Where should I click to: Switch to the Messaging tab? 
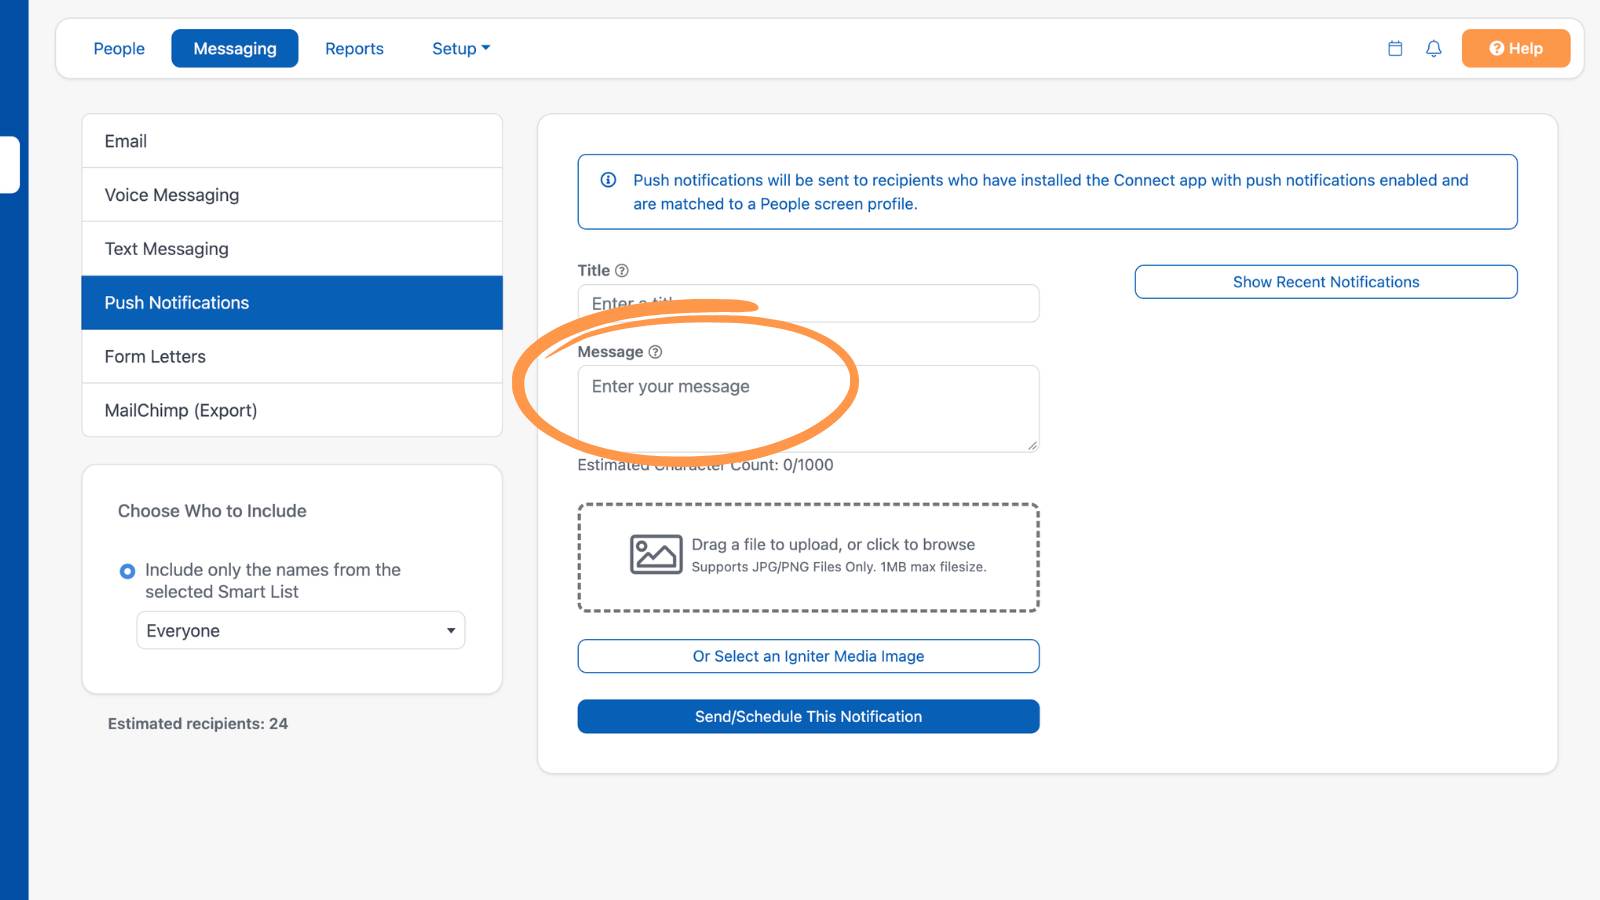235,48
